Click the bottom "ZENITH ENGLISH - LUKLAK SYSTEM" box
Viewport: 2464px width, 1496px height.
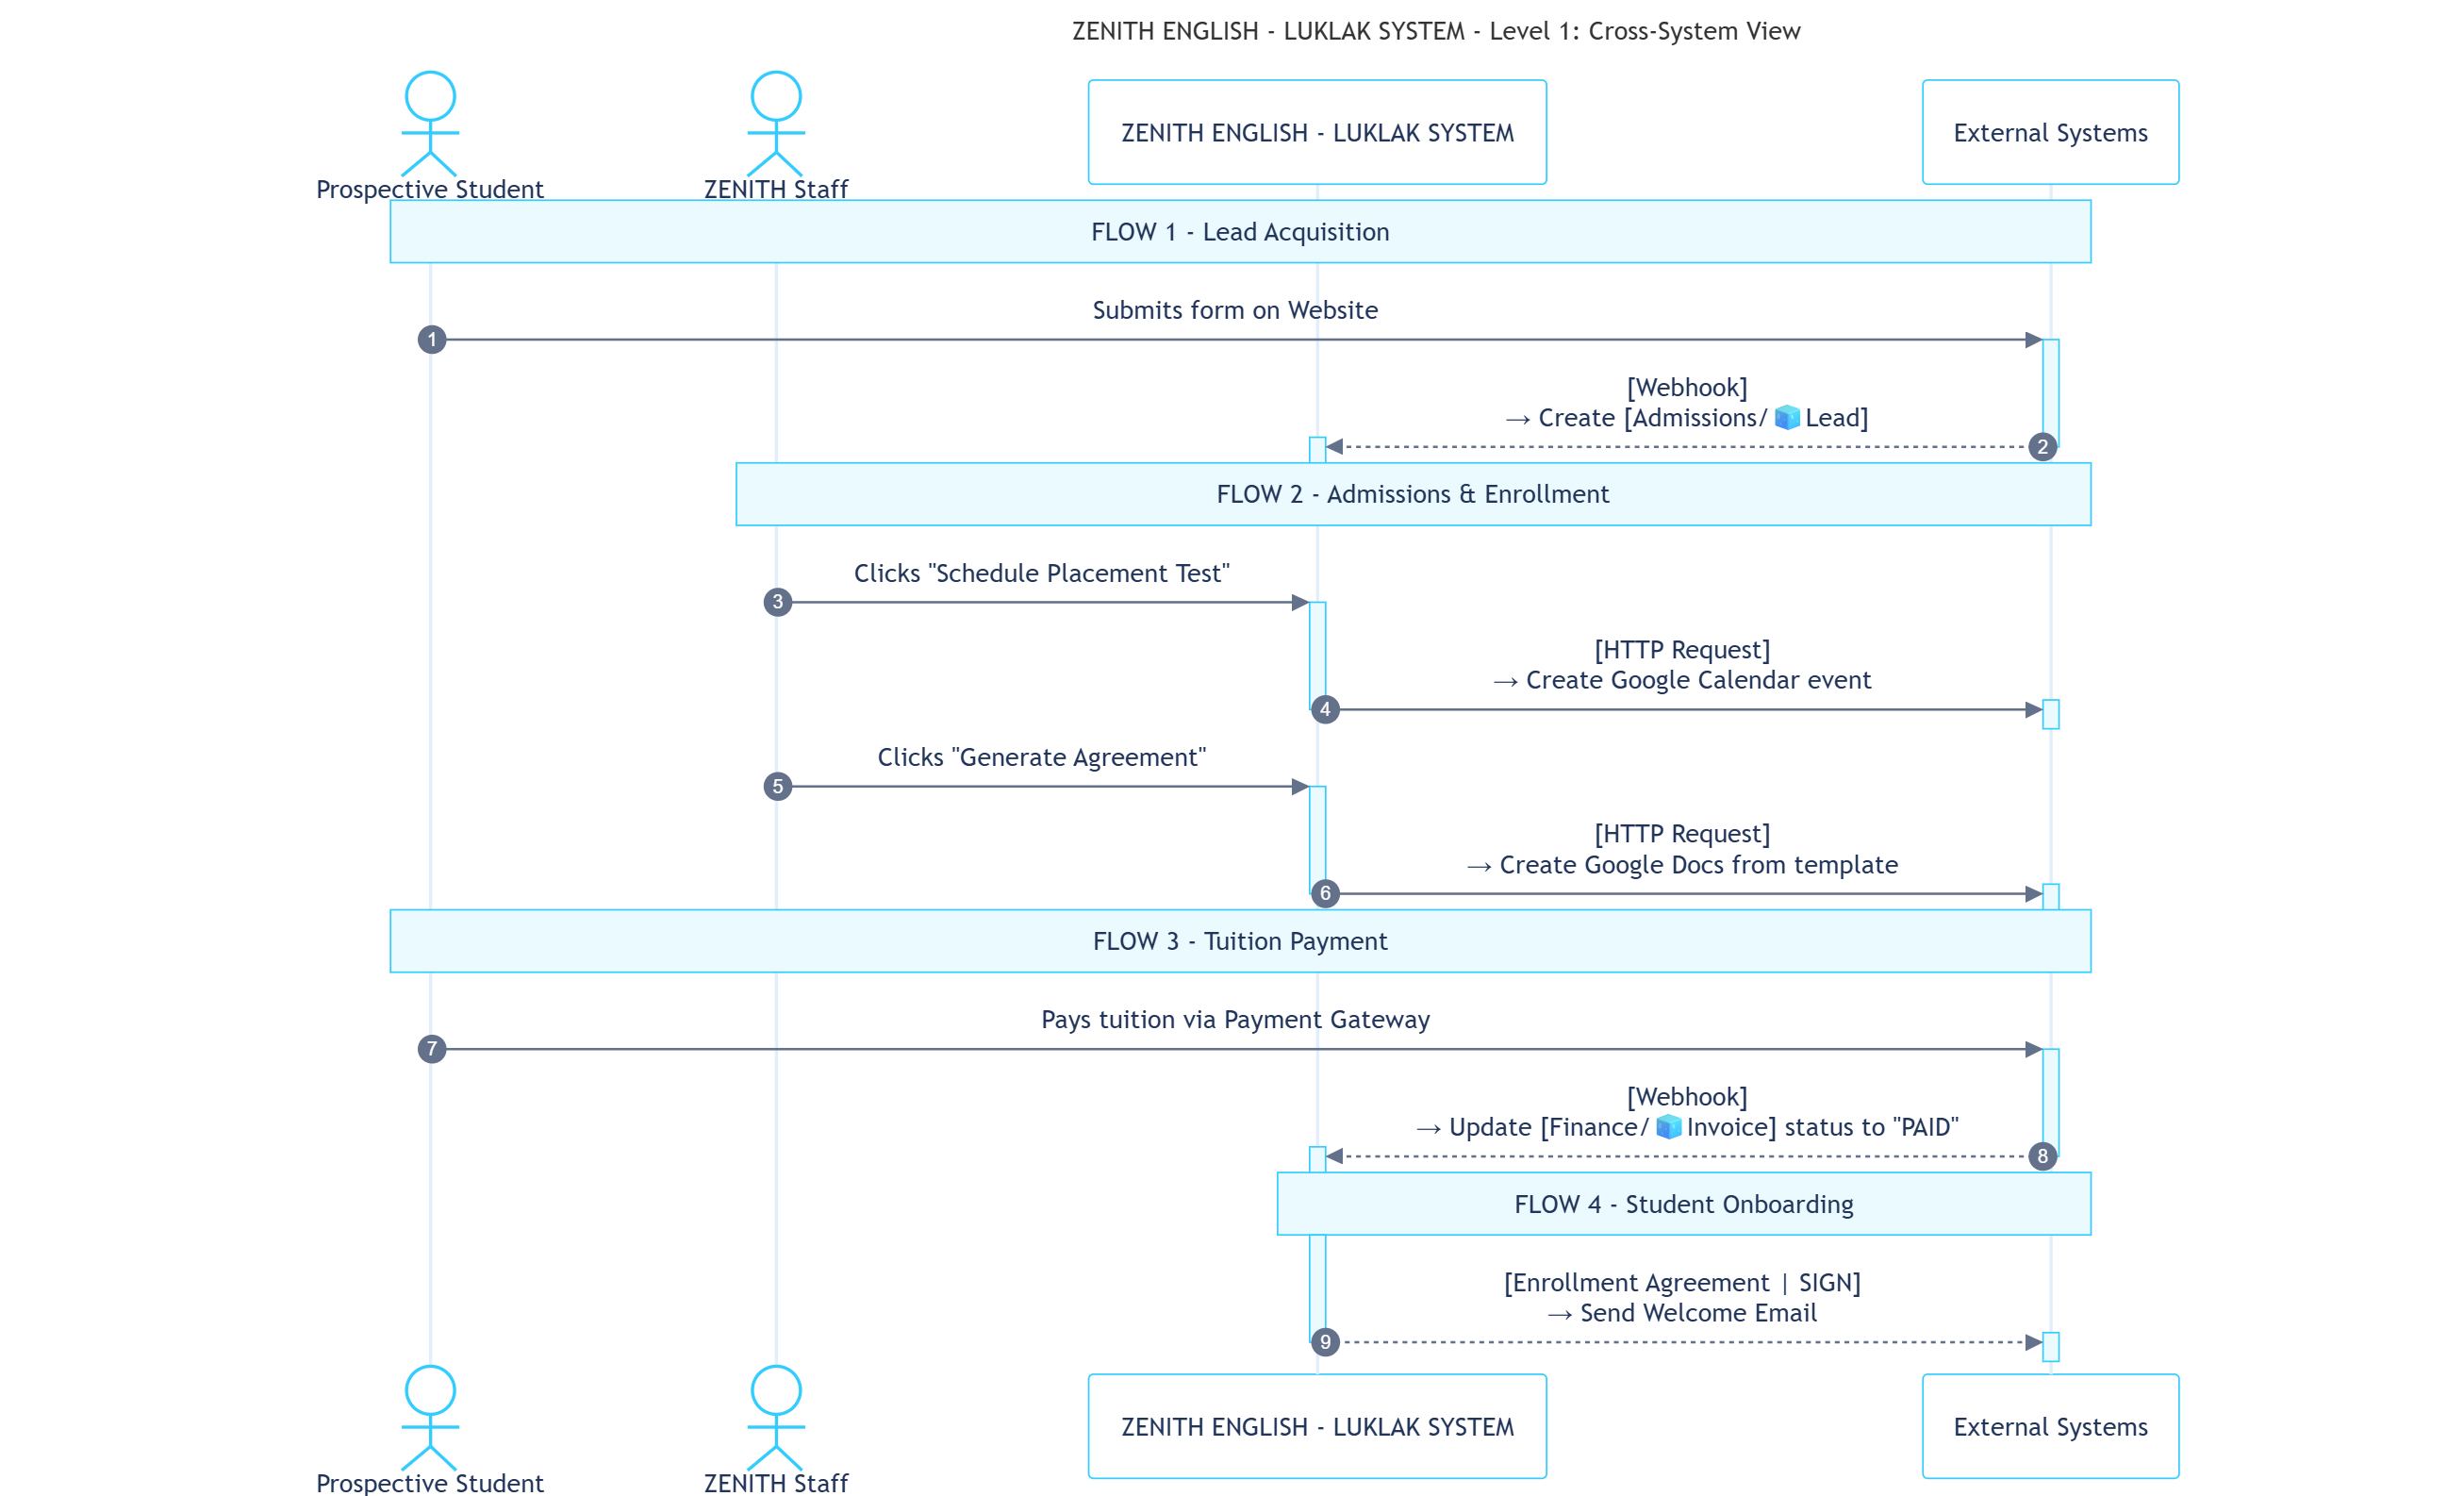click(x=1317, y=1427)
